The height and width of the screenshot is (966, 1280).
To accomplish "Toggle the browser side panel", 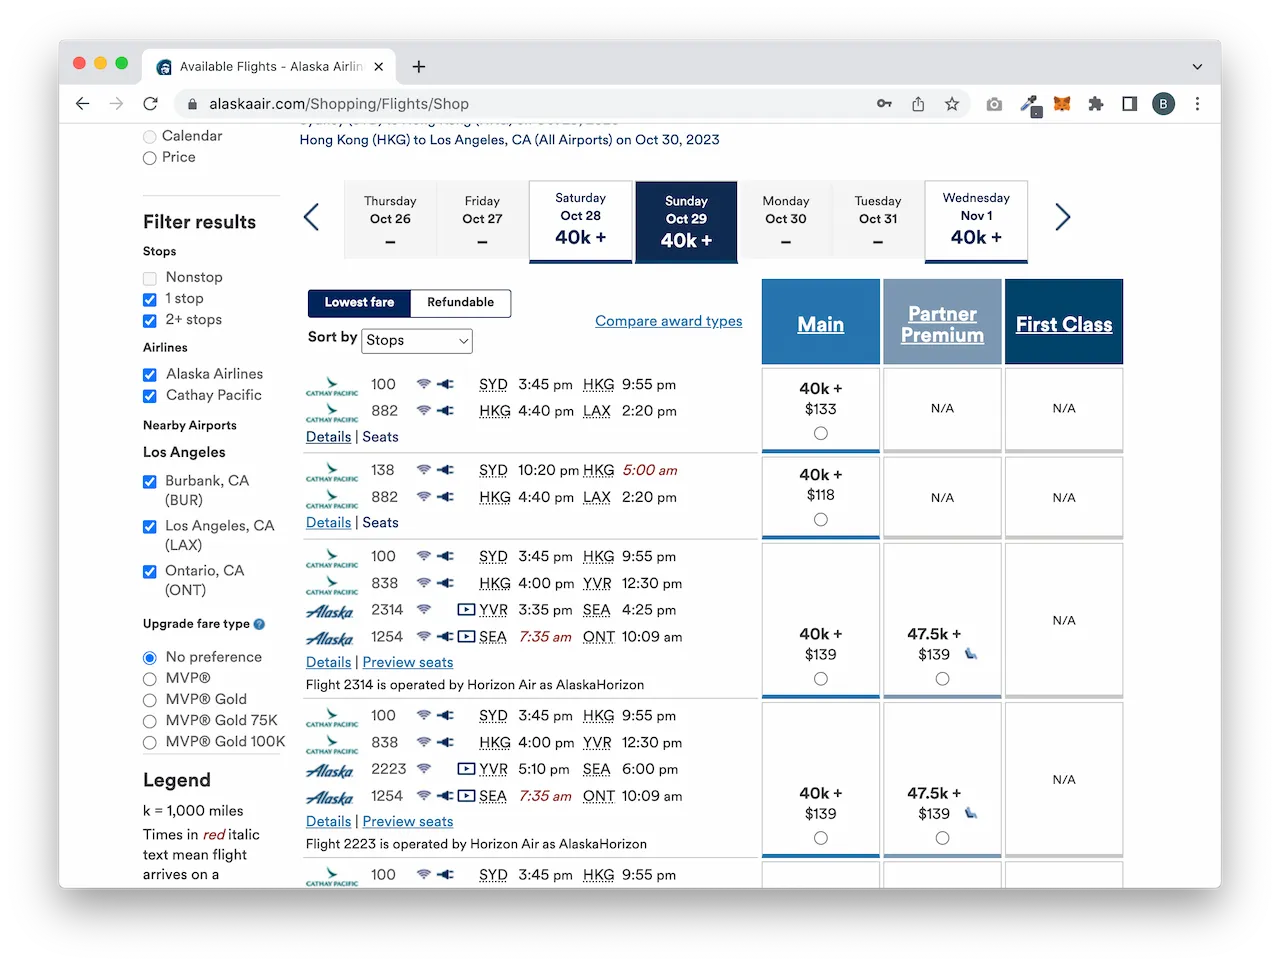I will point(1129,104).
